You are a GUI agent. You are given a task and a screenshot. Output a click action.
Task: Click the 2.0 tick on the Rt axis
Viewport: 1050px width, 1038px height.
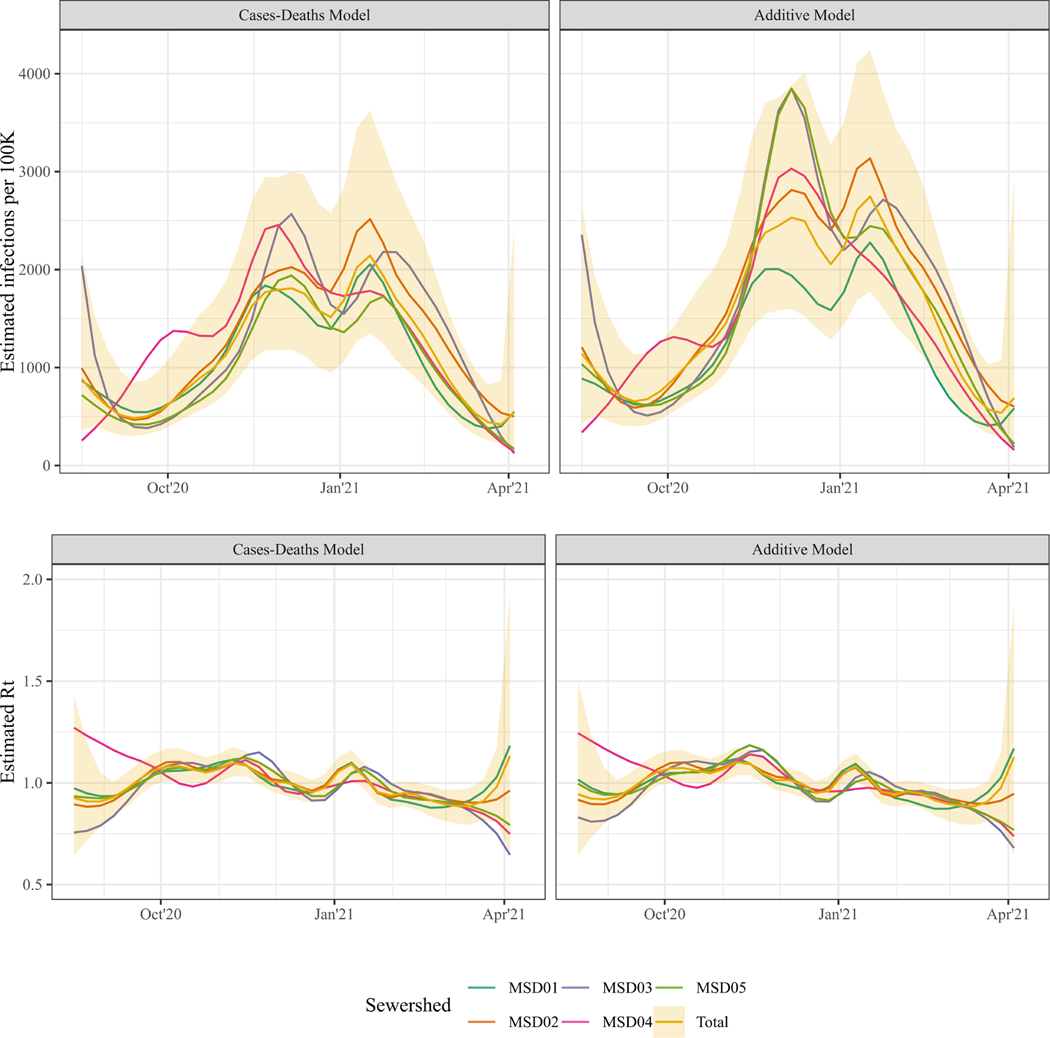[x=37, y=580]
